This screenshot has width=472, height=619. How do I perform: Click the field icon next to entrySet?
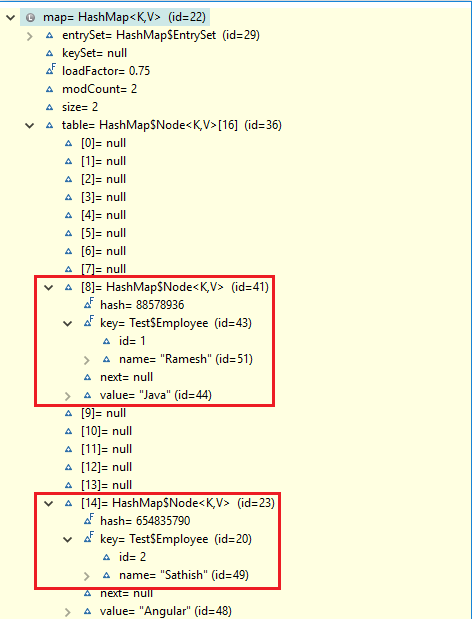coord(49,36)
